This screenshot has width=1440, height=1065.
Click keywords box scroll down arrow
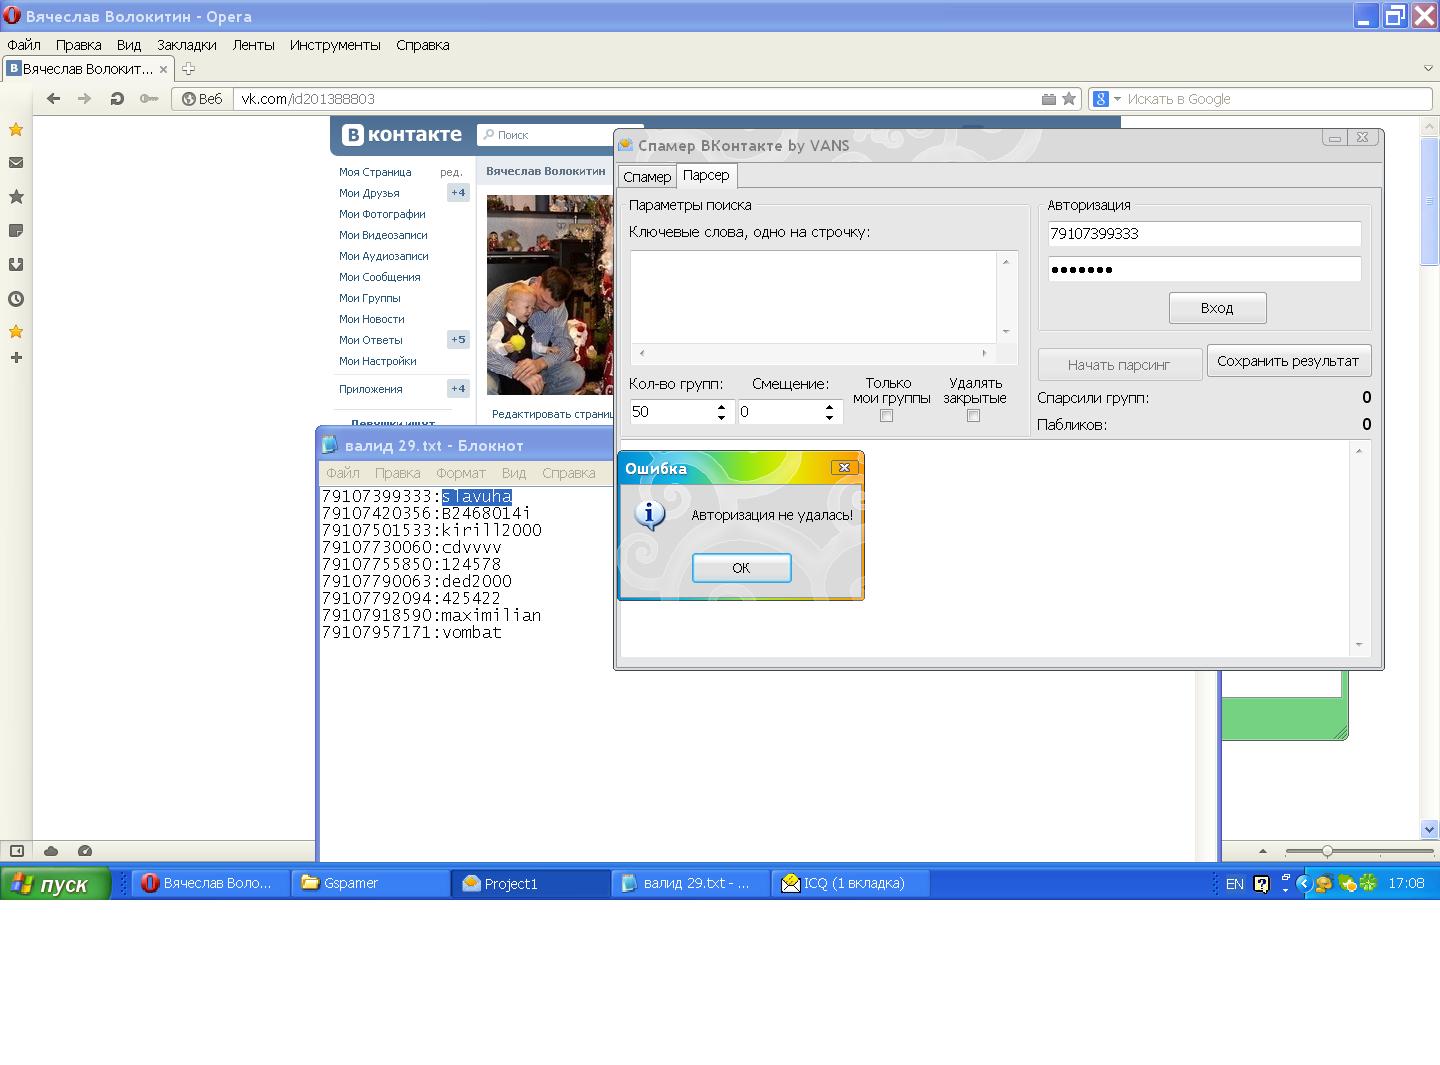pyautogui.click(x=1006, y=331)
